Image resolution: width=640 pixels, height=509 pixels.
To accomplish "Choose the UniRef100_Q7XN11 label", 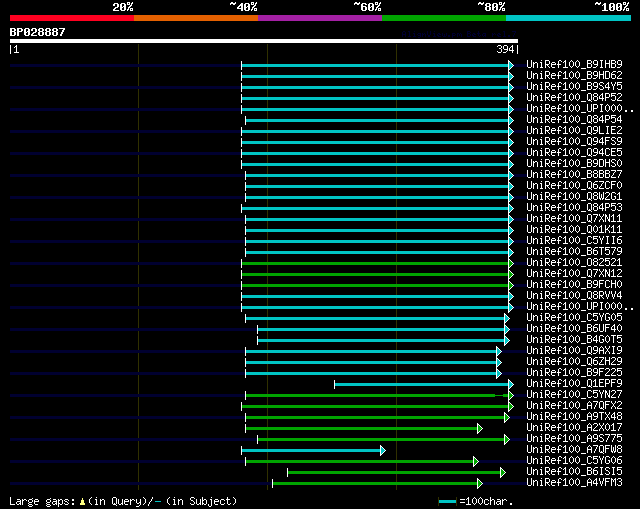I will tap(574, 219).
